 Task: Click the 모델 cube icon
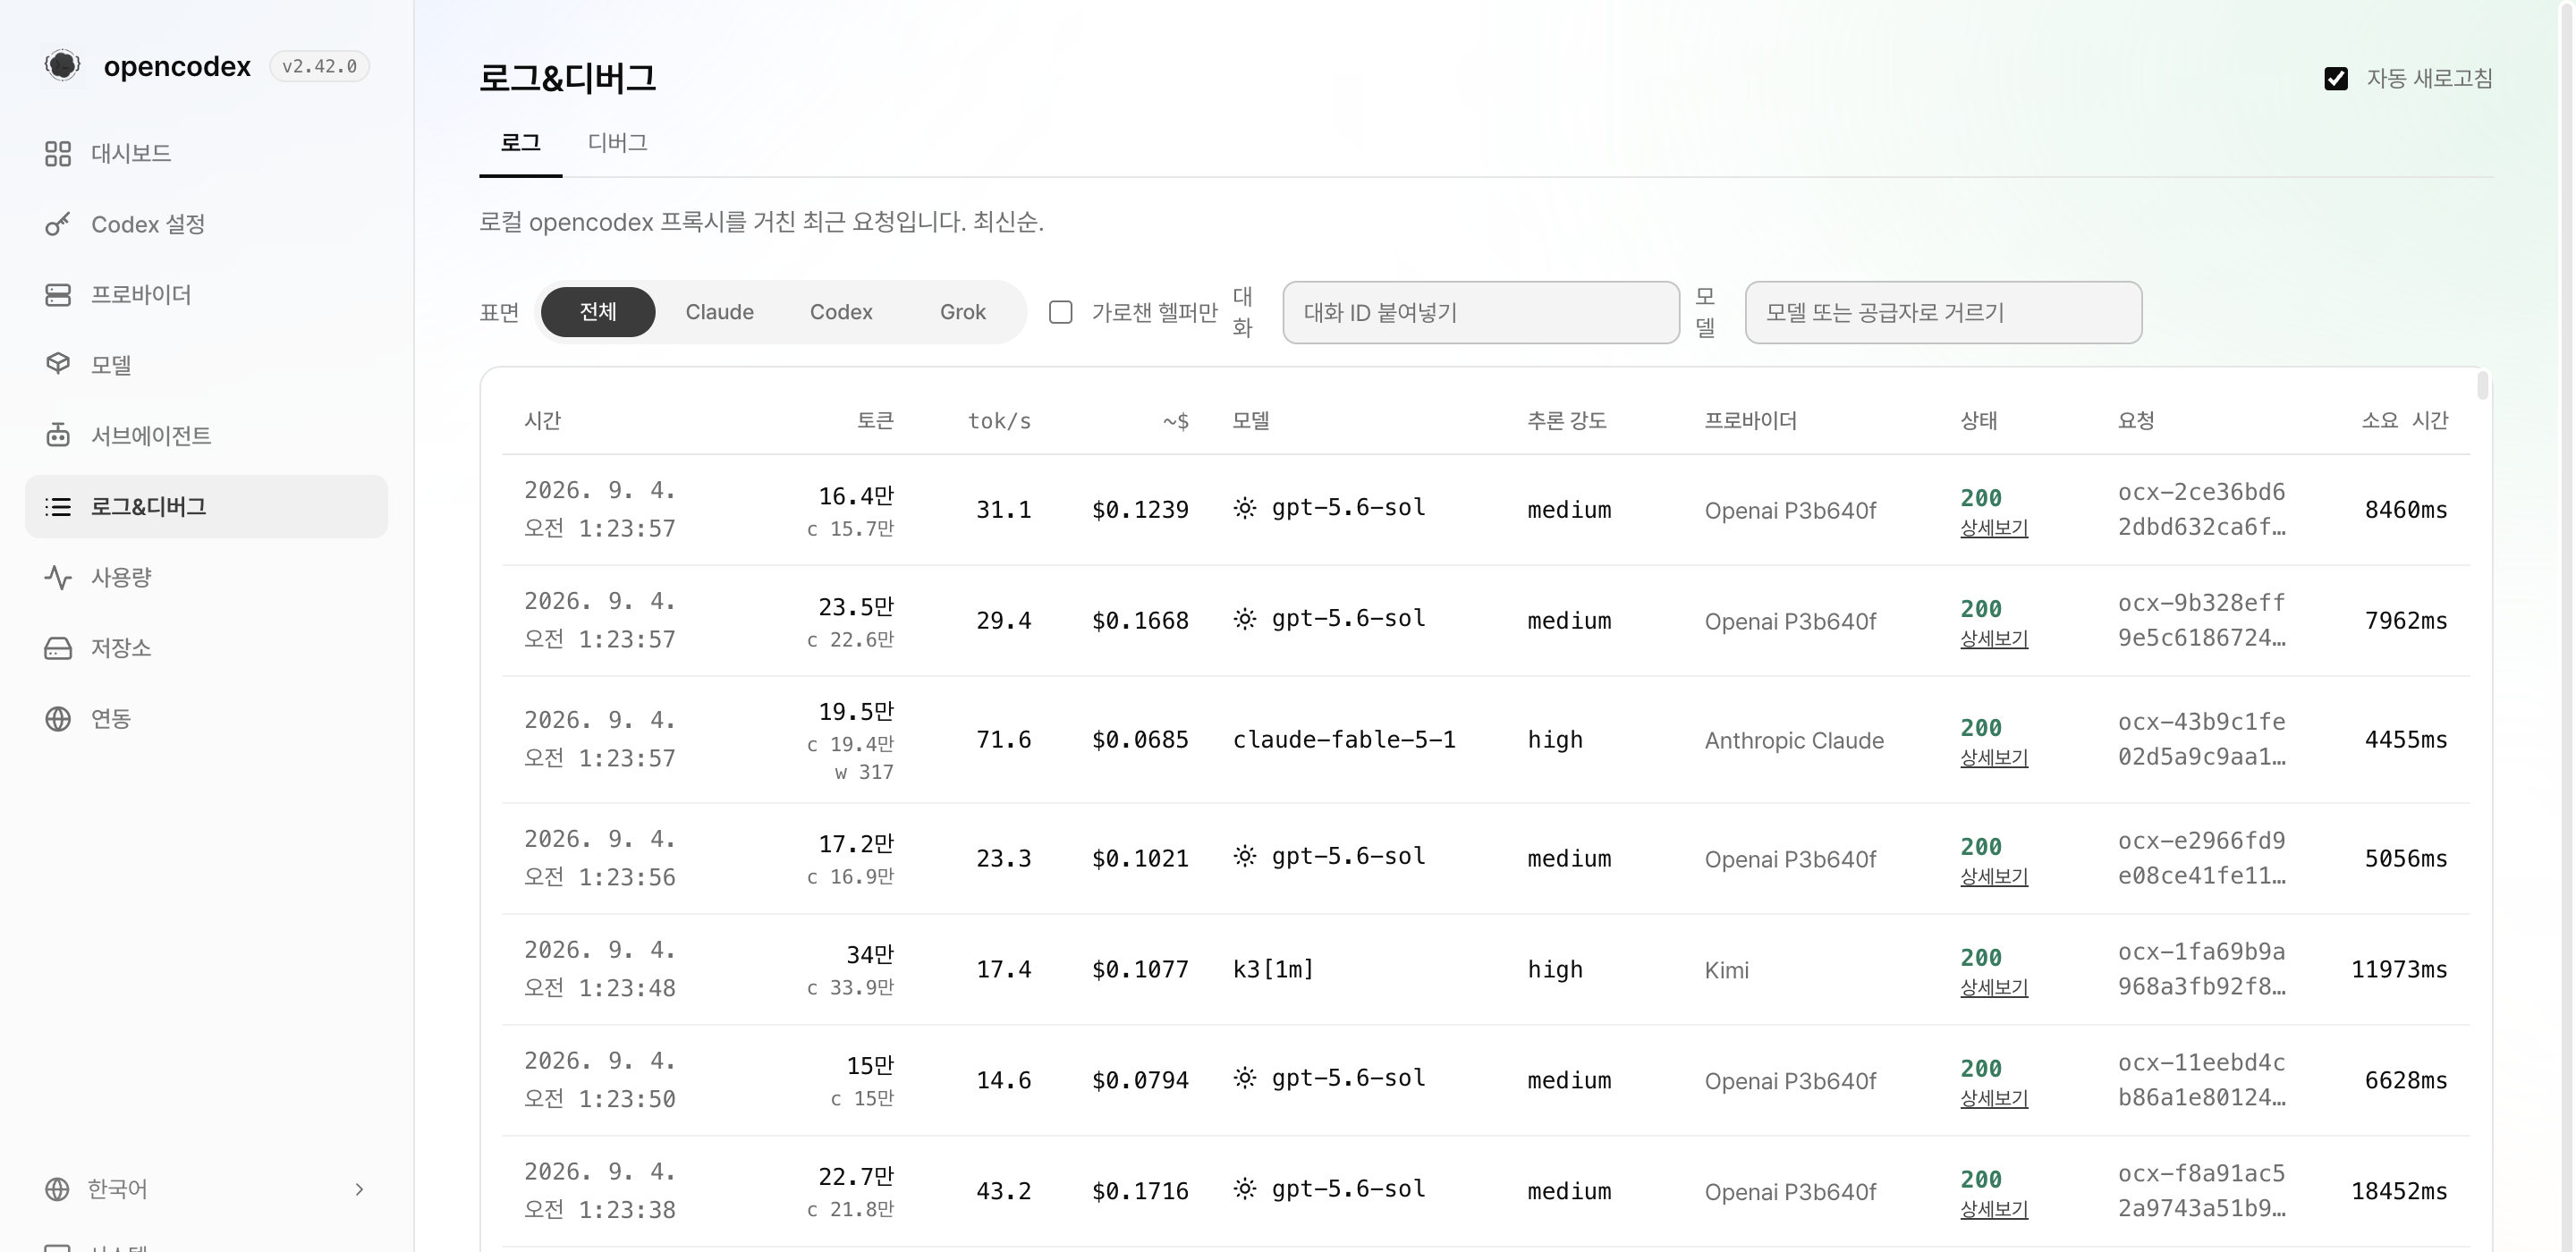pos(58,364)
